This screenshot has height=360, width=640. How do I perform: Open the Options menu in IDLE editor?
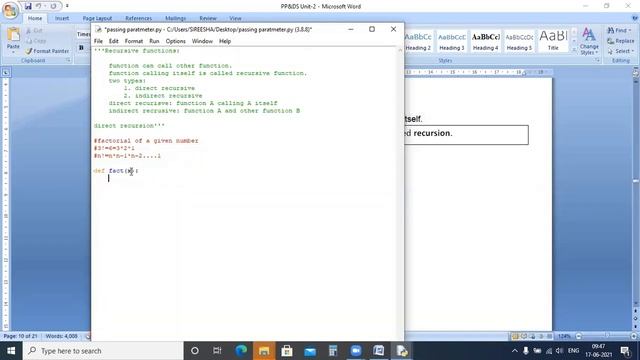pos(176,41)
